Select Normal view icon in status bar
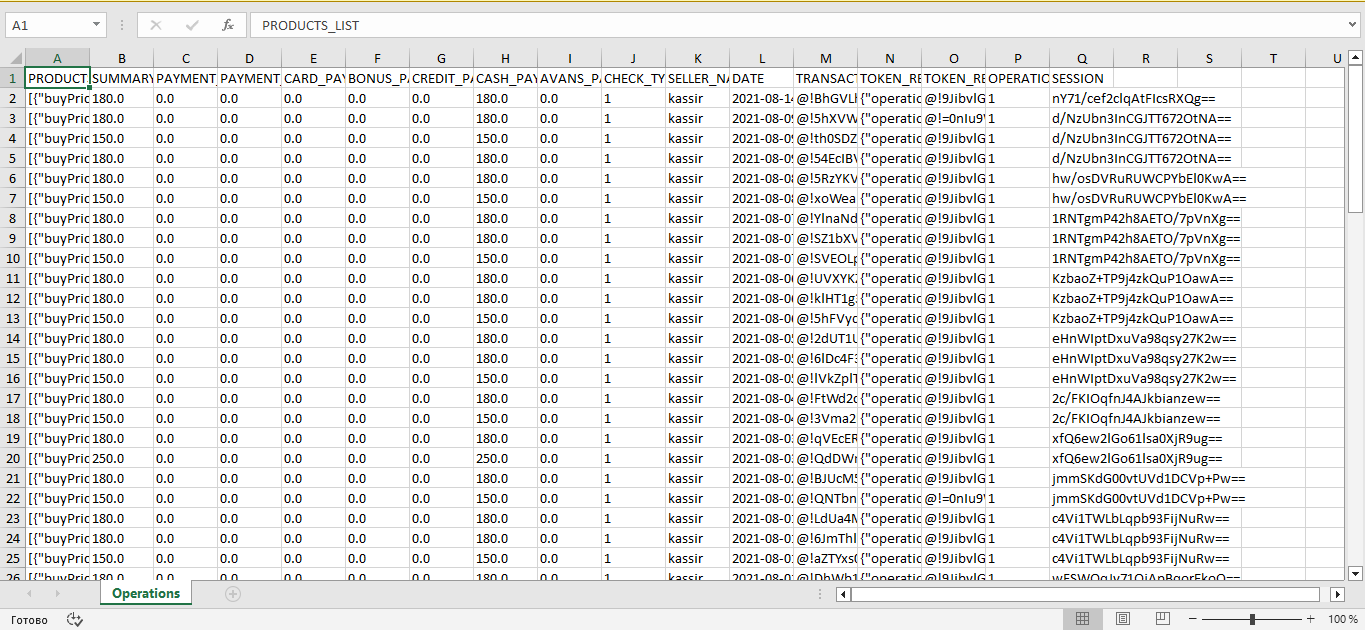 tap(1082, 620)
